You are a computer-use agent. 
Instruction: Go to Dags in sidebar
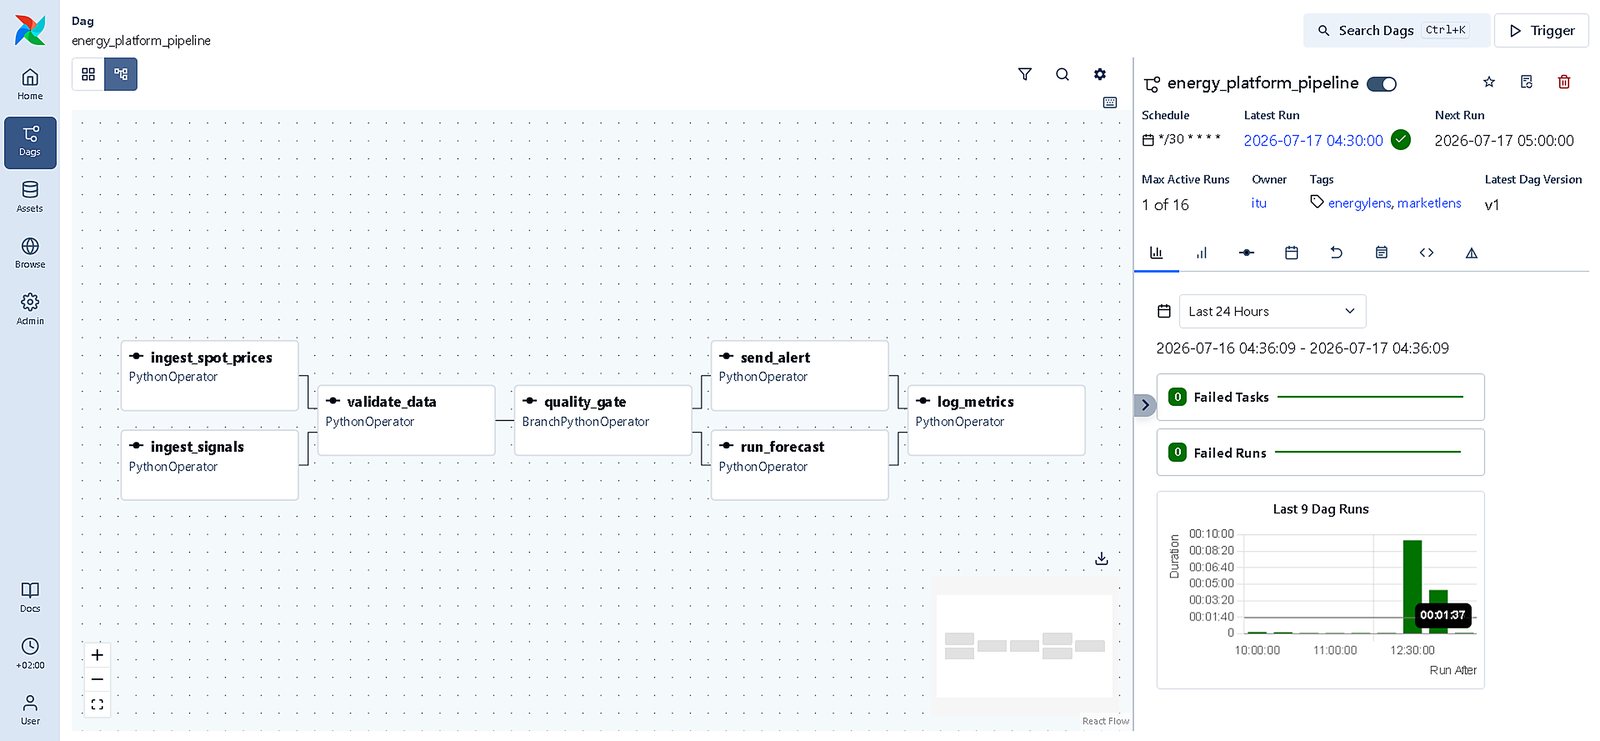(30, 142)
